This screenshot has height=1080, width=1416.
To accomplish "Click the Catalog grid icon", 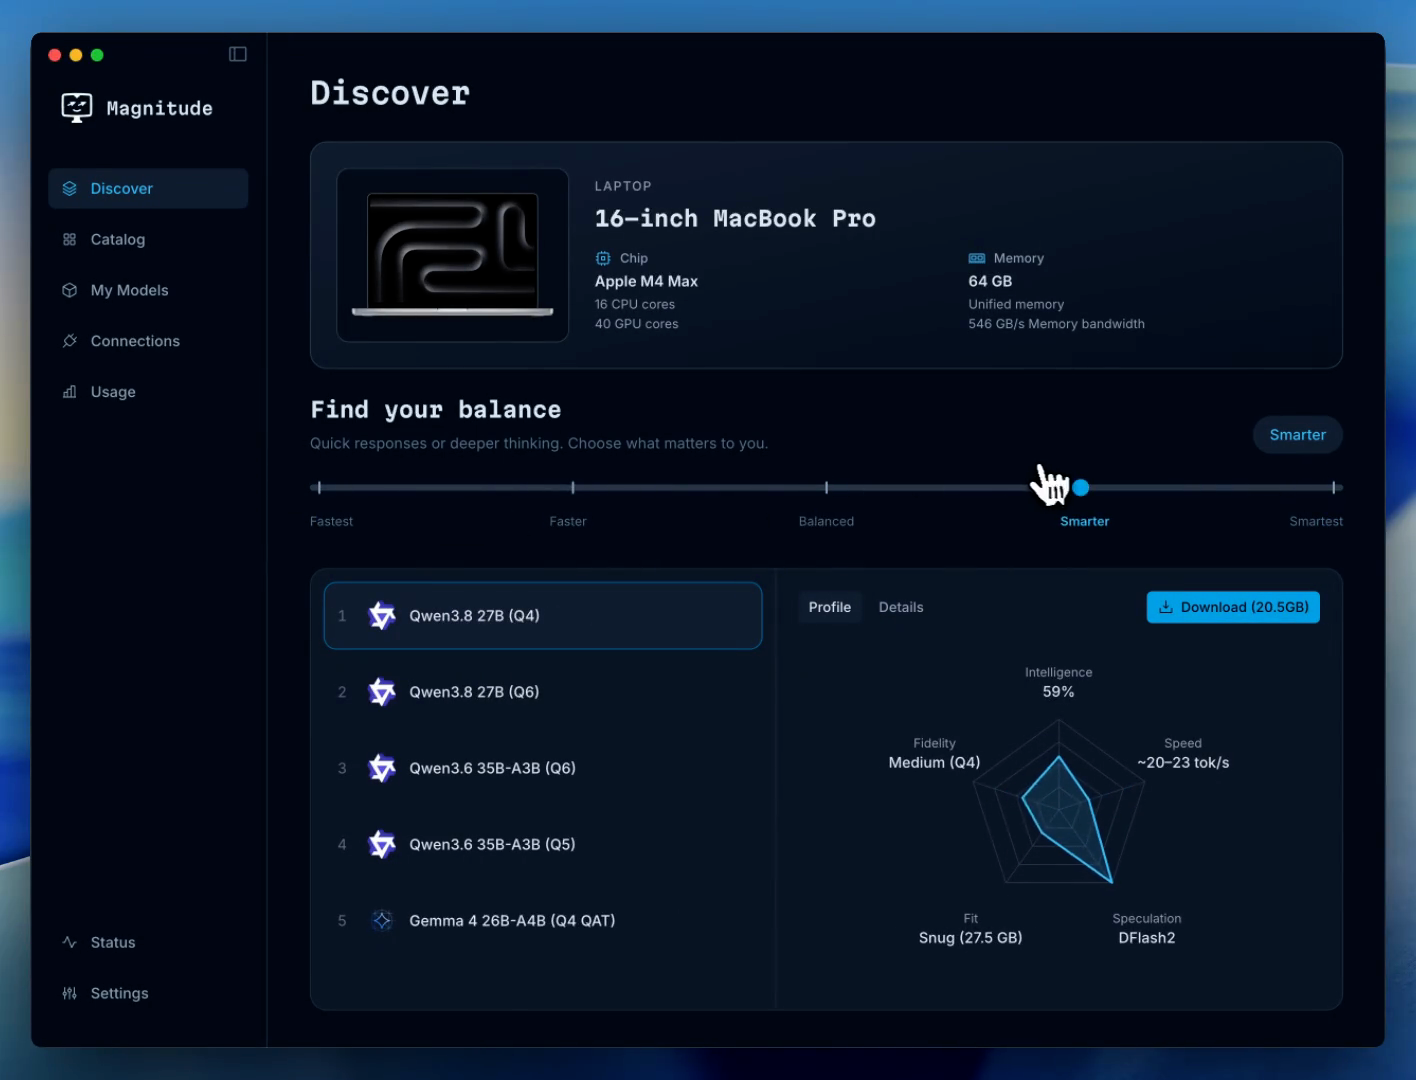I will tap(70, 239).
